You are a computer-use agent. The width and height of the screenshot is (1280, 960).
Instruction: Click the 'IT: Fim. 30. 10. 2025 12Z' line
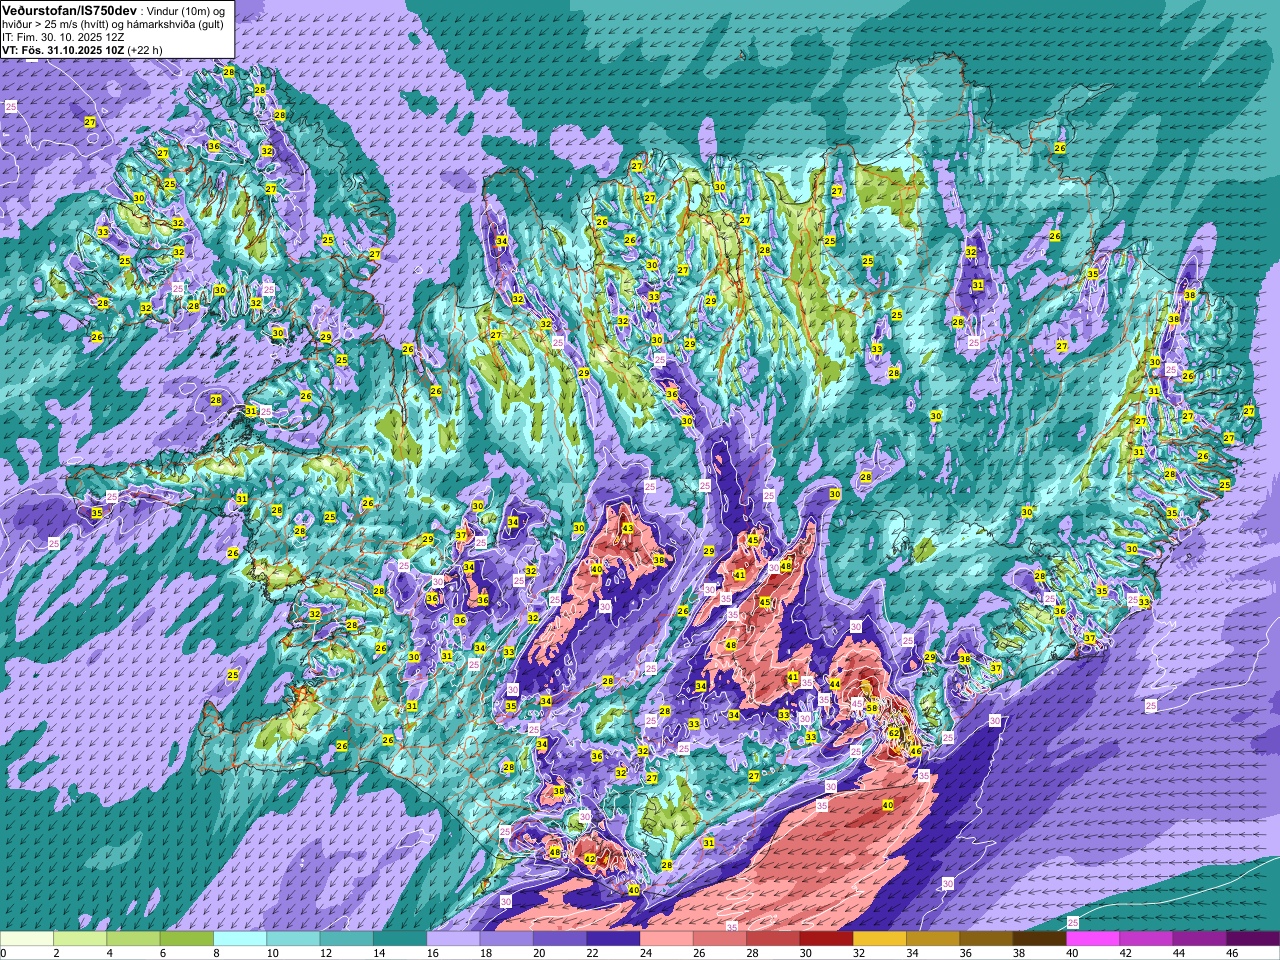[63, 36]
